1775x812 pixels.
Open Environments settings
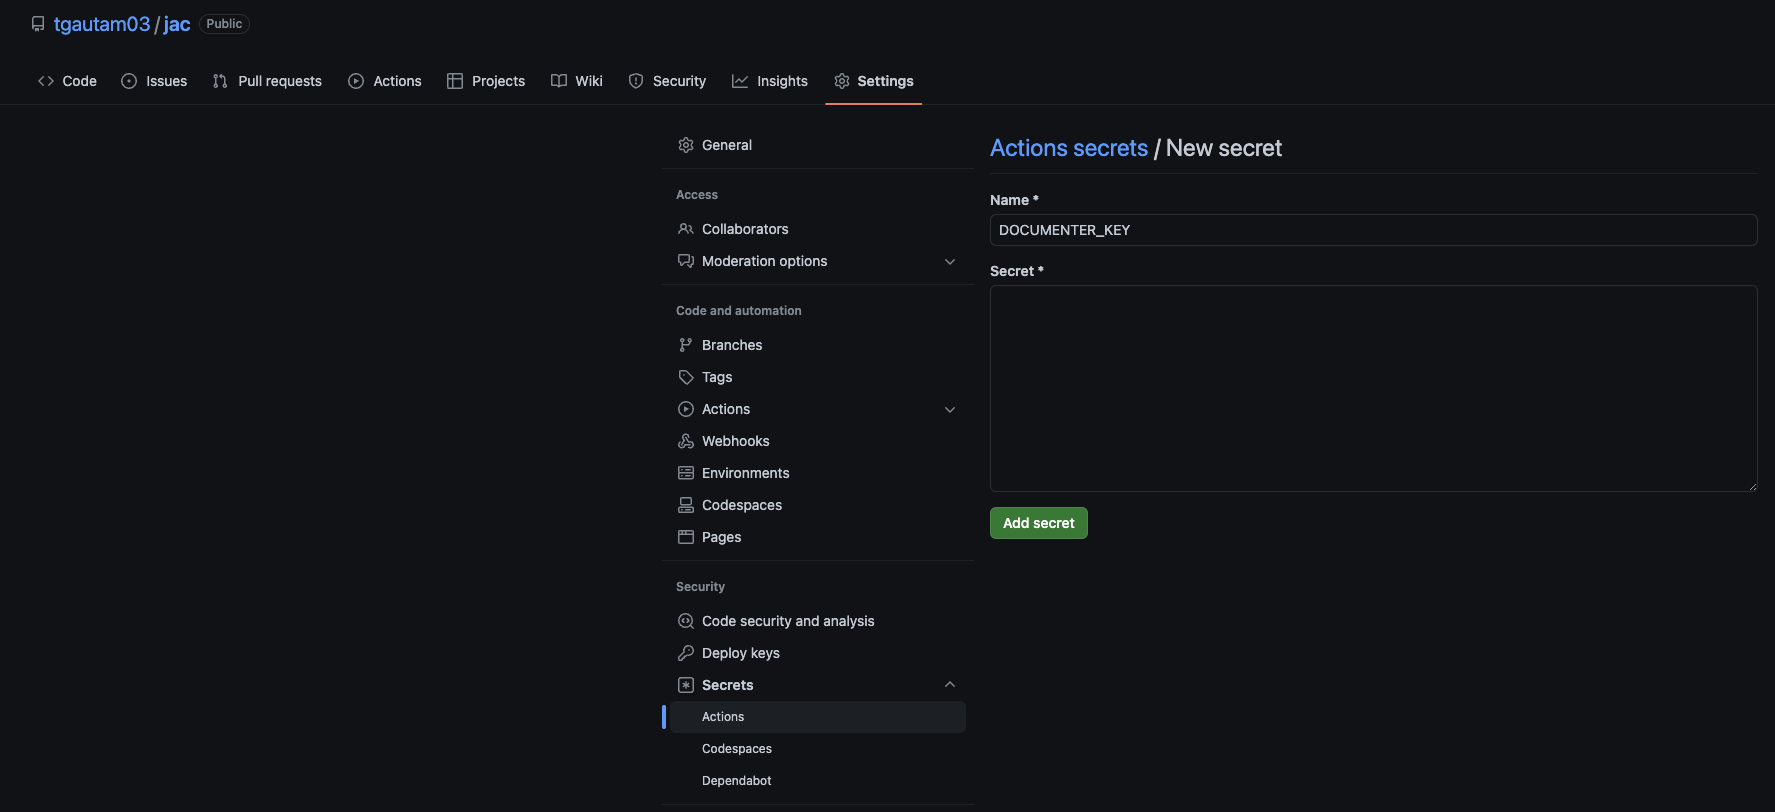[817, 473]
